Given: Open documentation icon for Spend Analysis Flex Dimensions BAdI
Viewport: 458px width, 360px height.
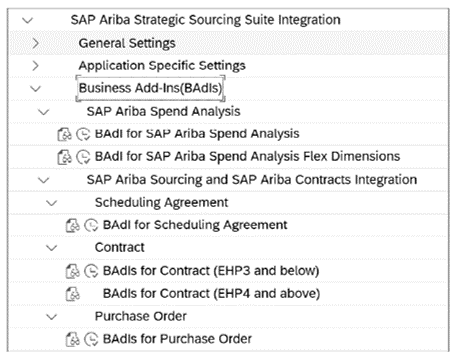Looking at the screenshot, I should [x=64, y=157].
